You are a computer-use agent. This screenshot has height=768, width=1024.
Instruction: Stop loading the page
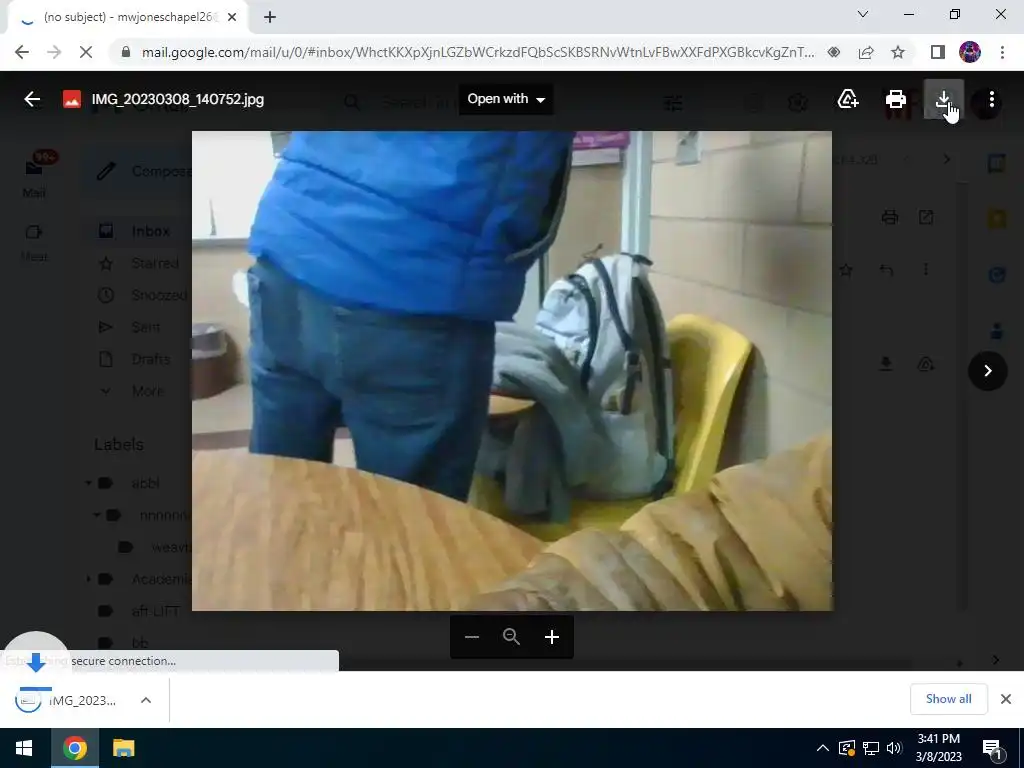point(86,52)
